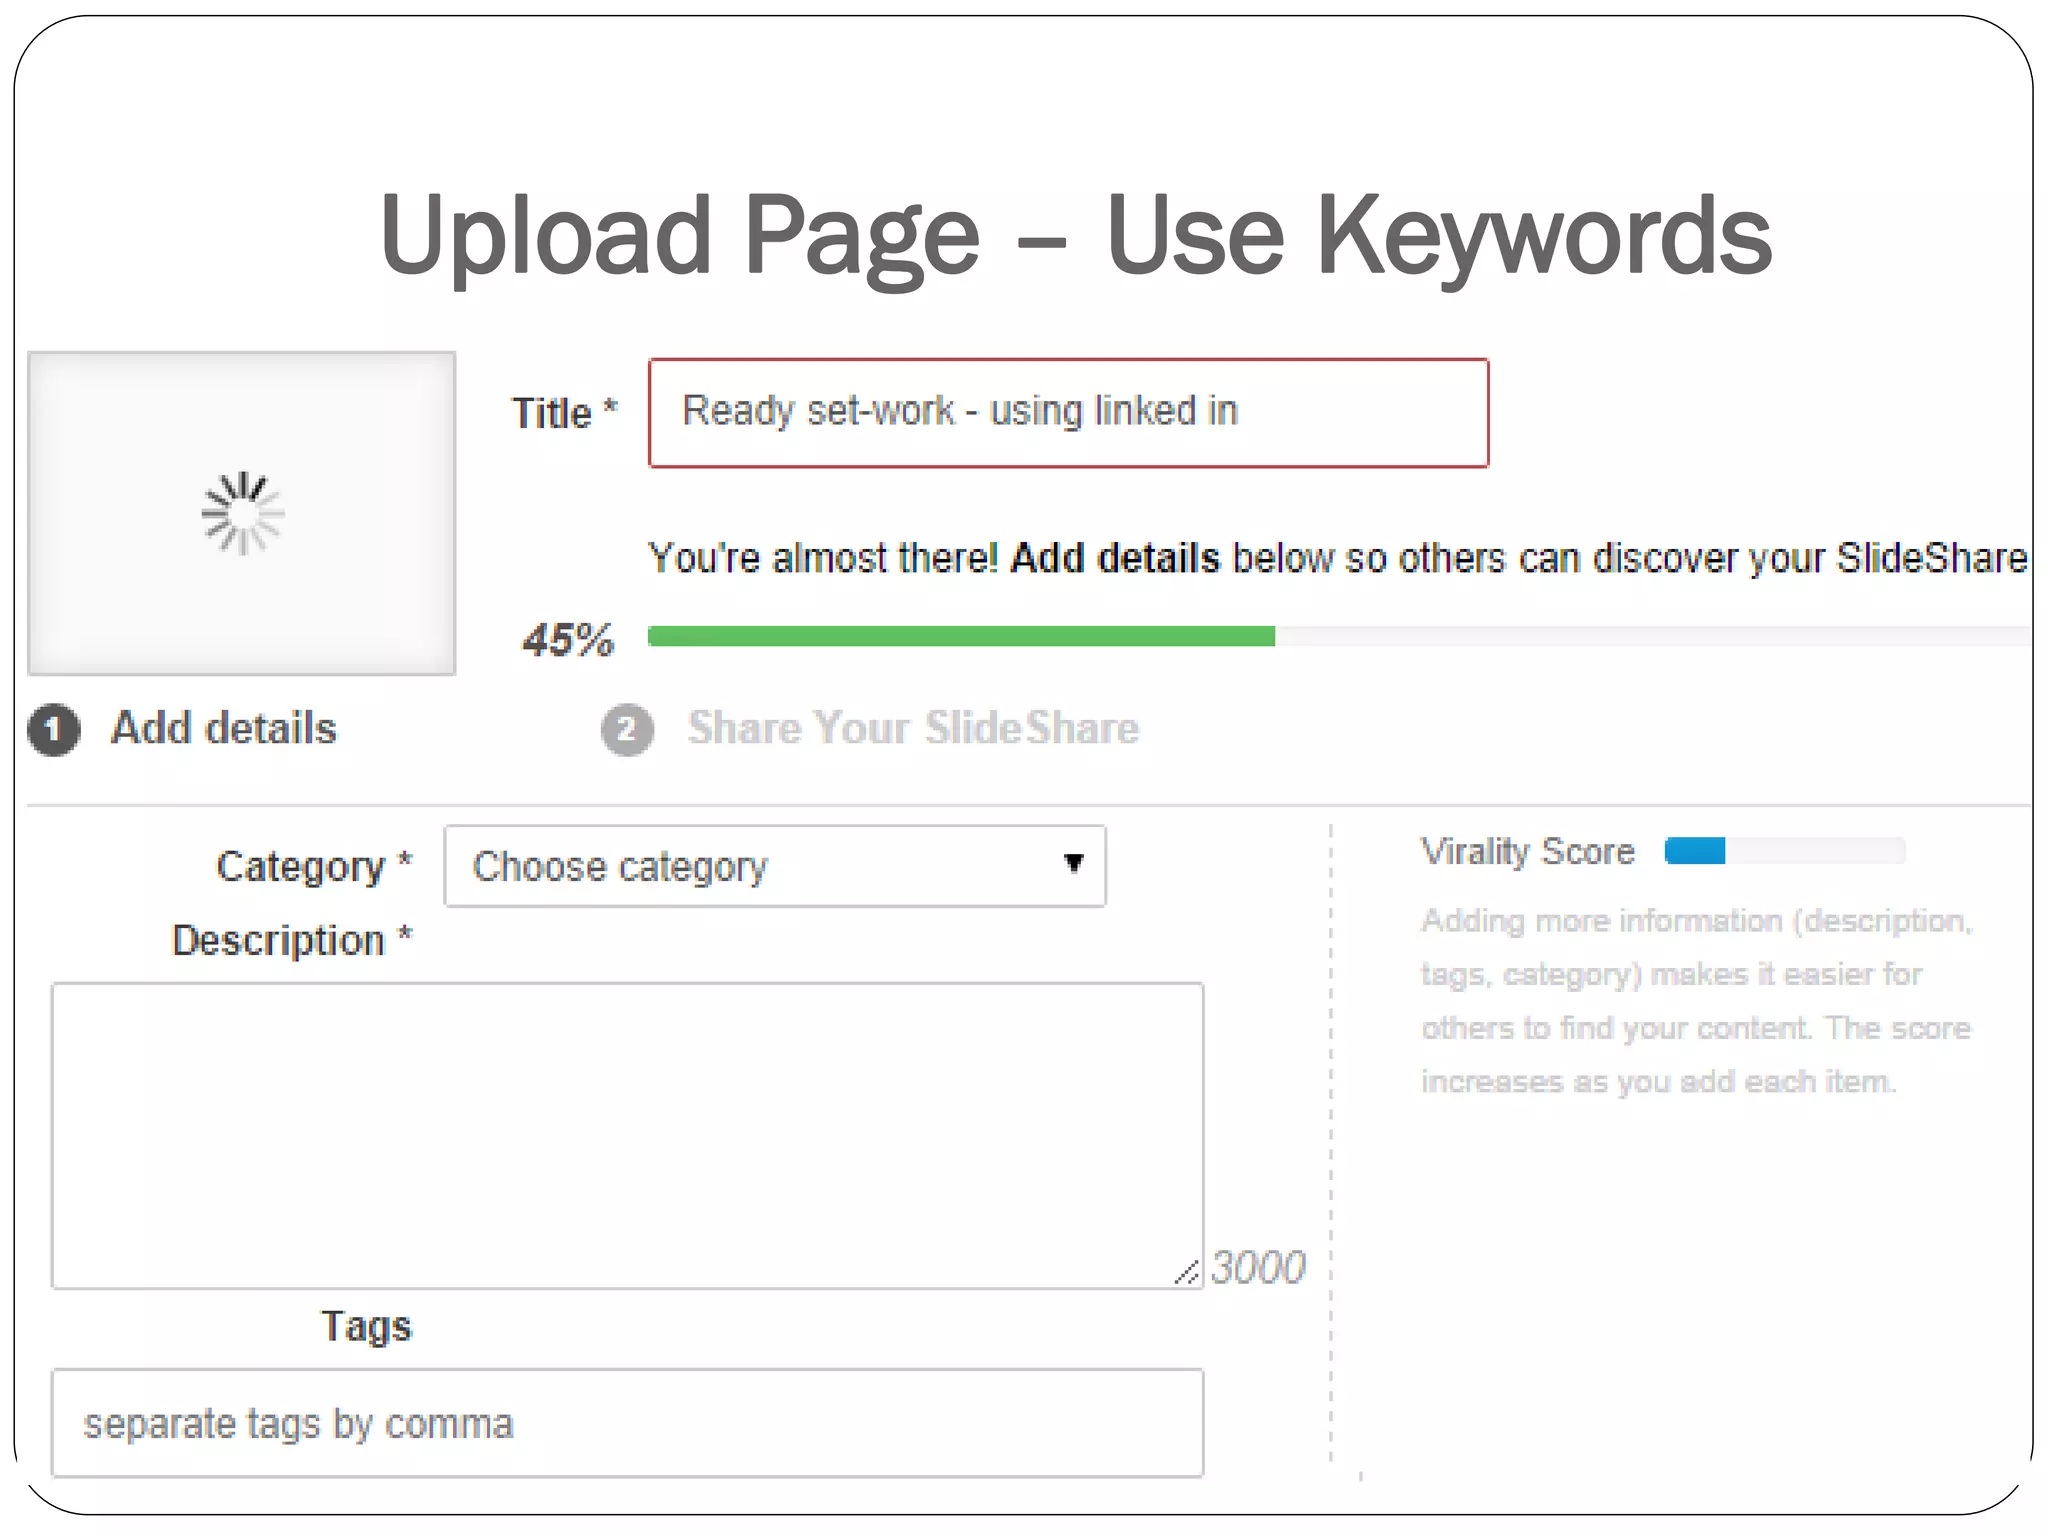Click into the Title field

tap(1068, 412)
